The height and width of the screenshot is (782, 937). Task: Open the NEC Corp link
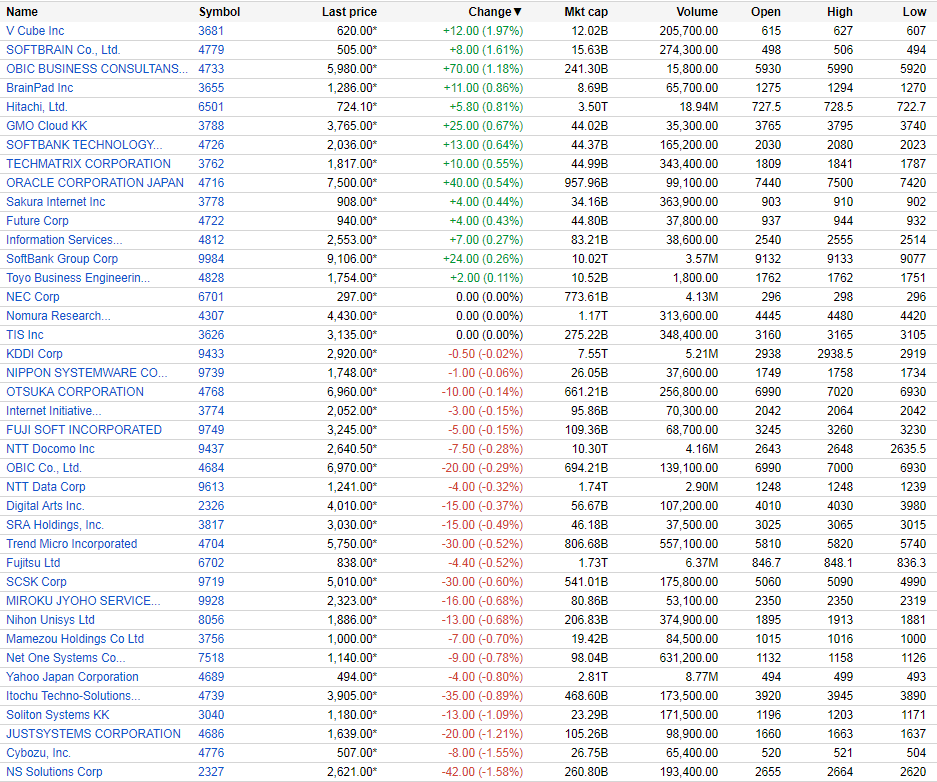33,297
